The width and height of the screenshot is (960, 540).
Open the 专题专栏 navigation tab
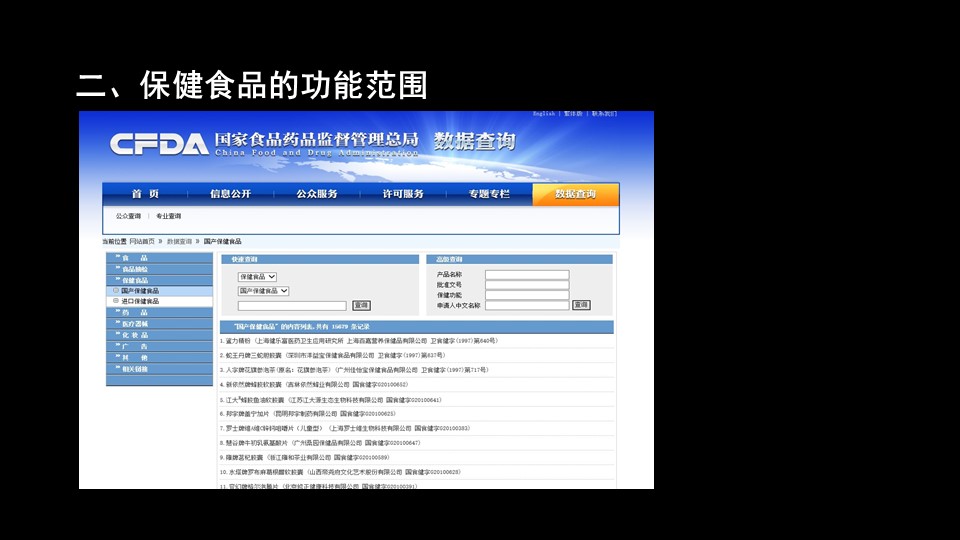coord(489,193)
